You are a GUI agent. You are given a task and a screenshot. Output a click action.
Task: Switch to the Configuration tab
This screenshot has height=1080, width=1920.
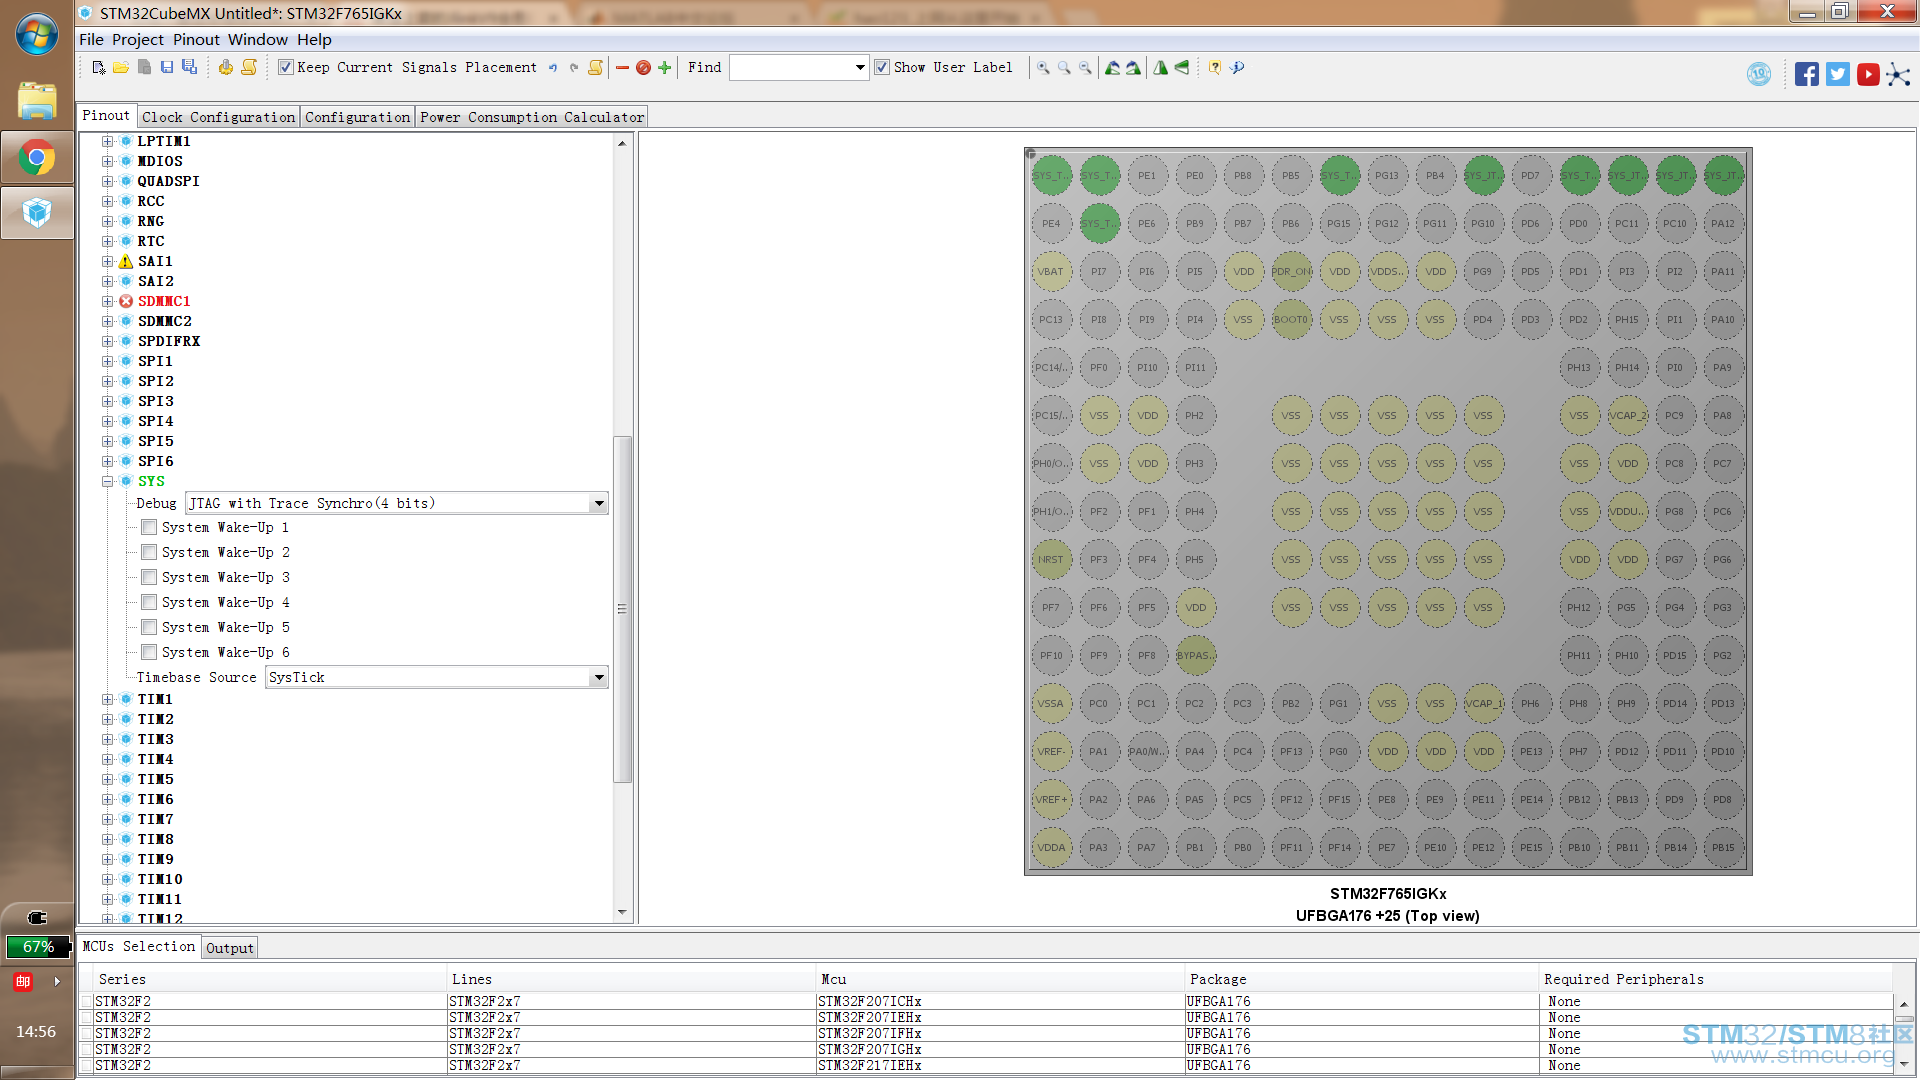coord(358,117)
